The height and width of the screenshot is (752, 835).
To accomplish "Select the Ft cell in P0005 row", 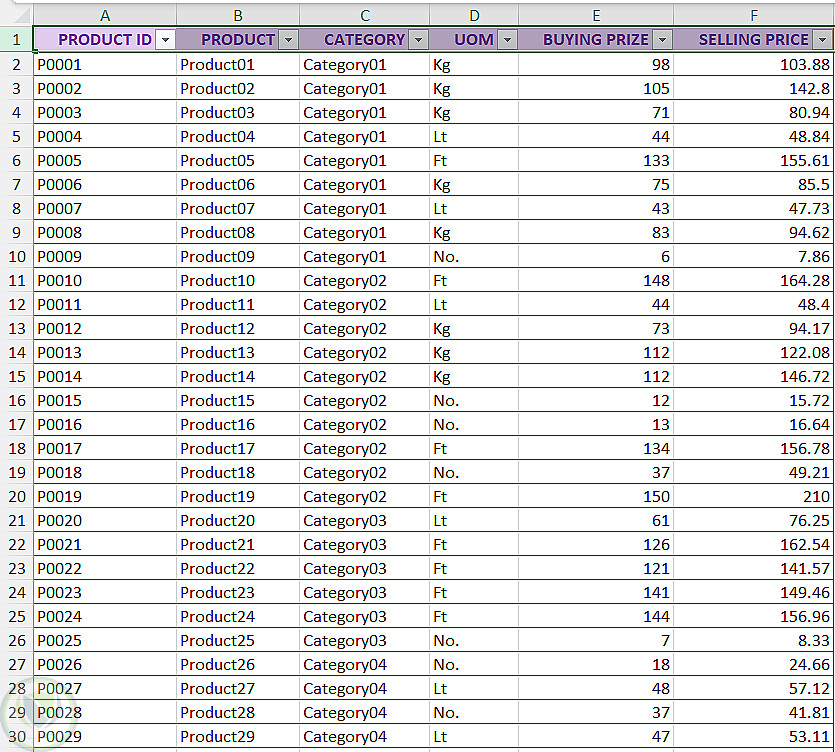I will pos(474,160).
